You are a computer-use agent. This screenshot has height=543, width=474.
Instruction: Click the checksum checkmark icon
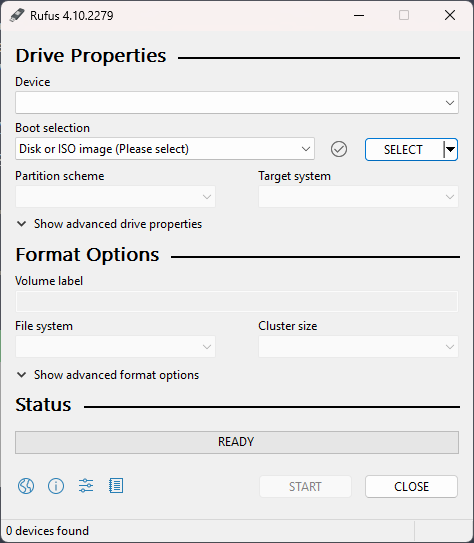[339, 149]
